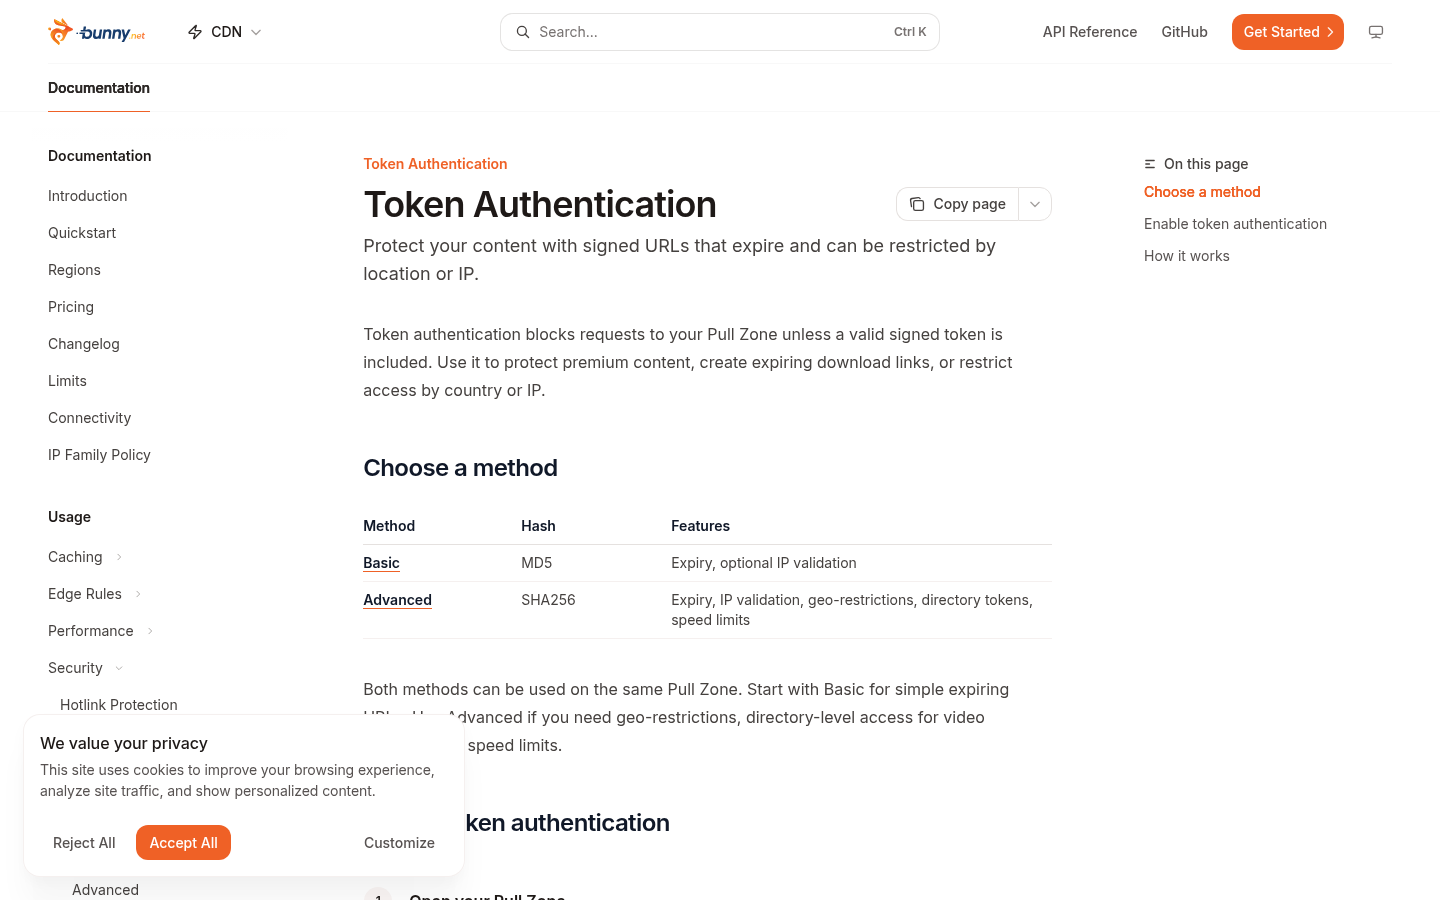Accept All cookies
The width and height of the screenshot is (1440, 900).
tap(183, 843)
